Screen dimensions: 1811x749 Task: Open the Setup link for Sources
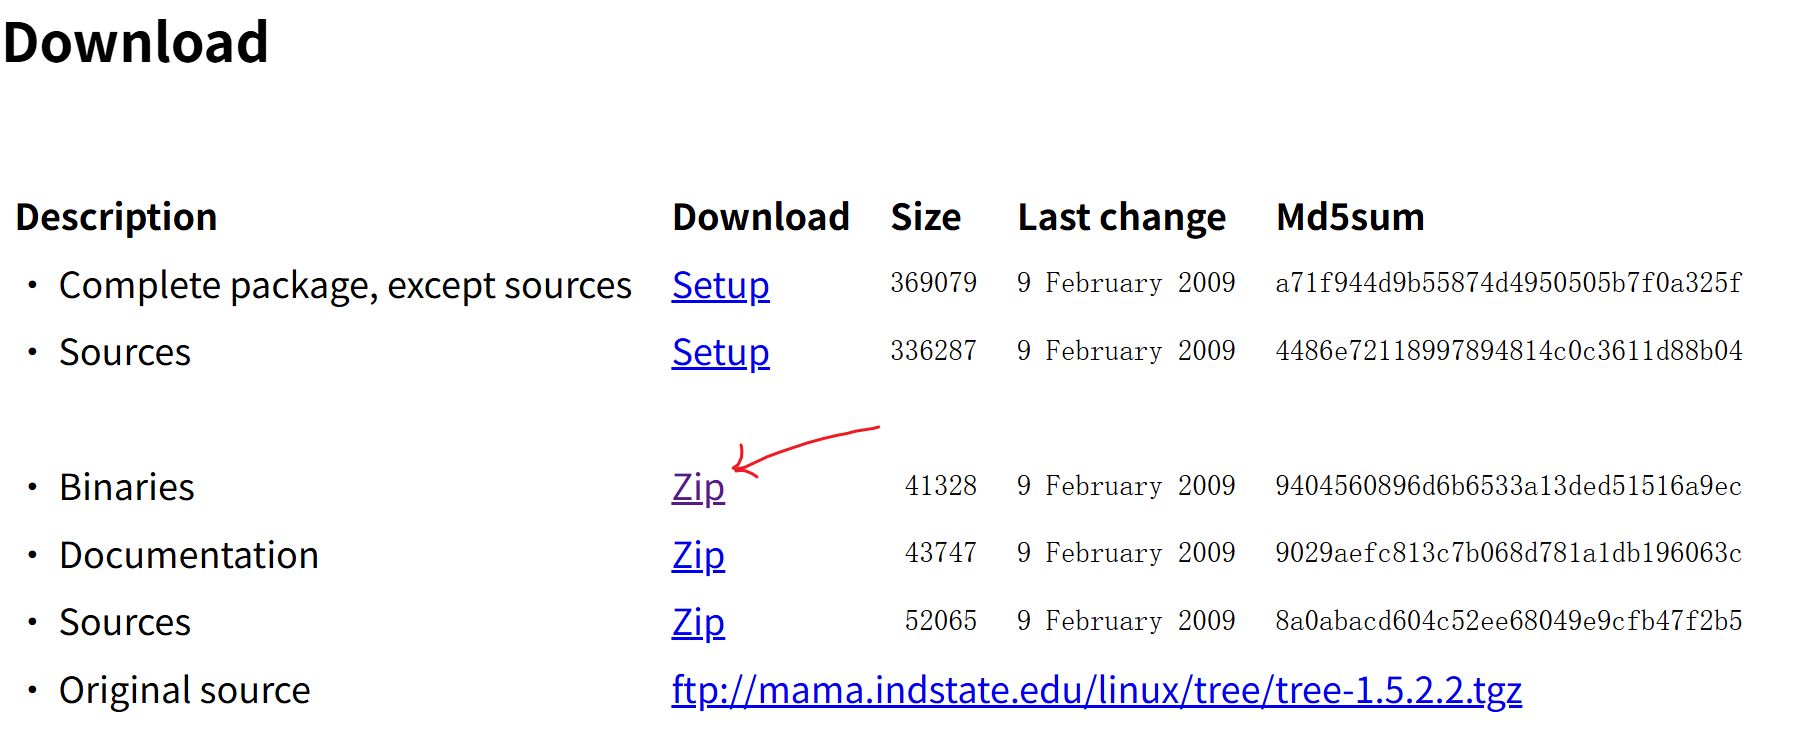click(719, 353)
